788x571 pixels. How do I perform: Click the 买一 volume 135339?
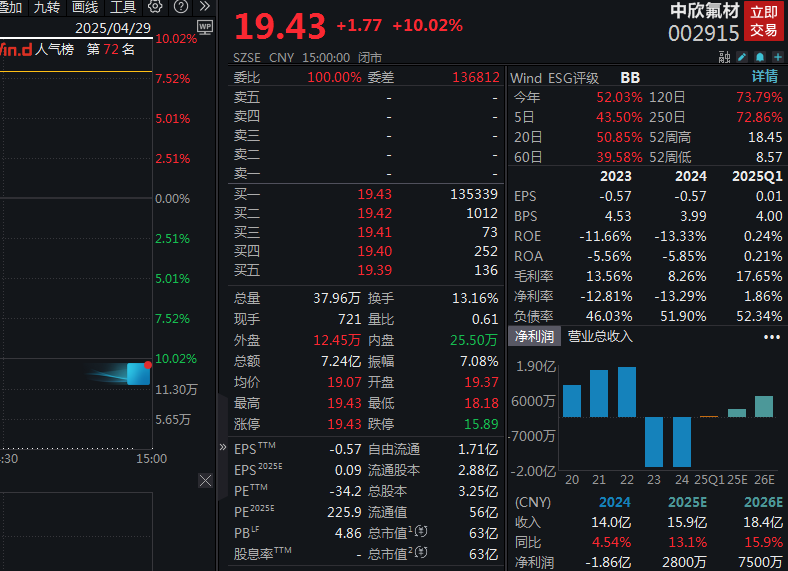tap(474, 194)
